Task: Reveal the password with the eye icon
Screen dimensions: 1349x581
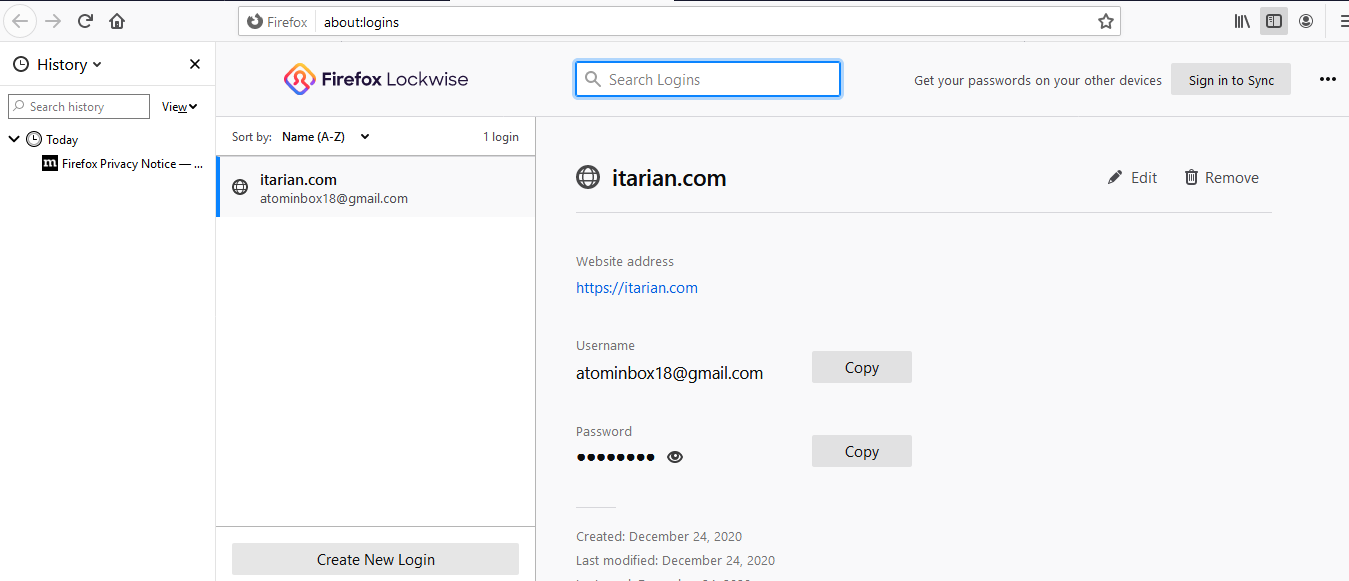Action: pyautogui.click(x=675, y=457)
